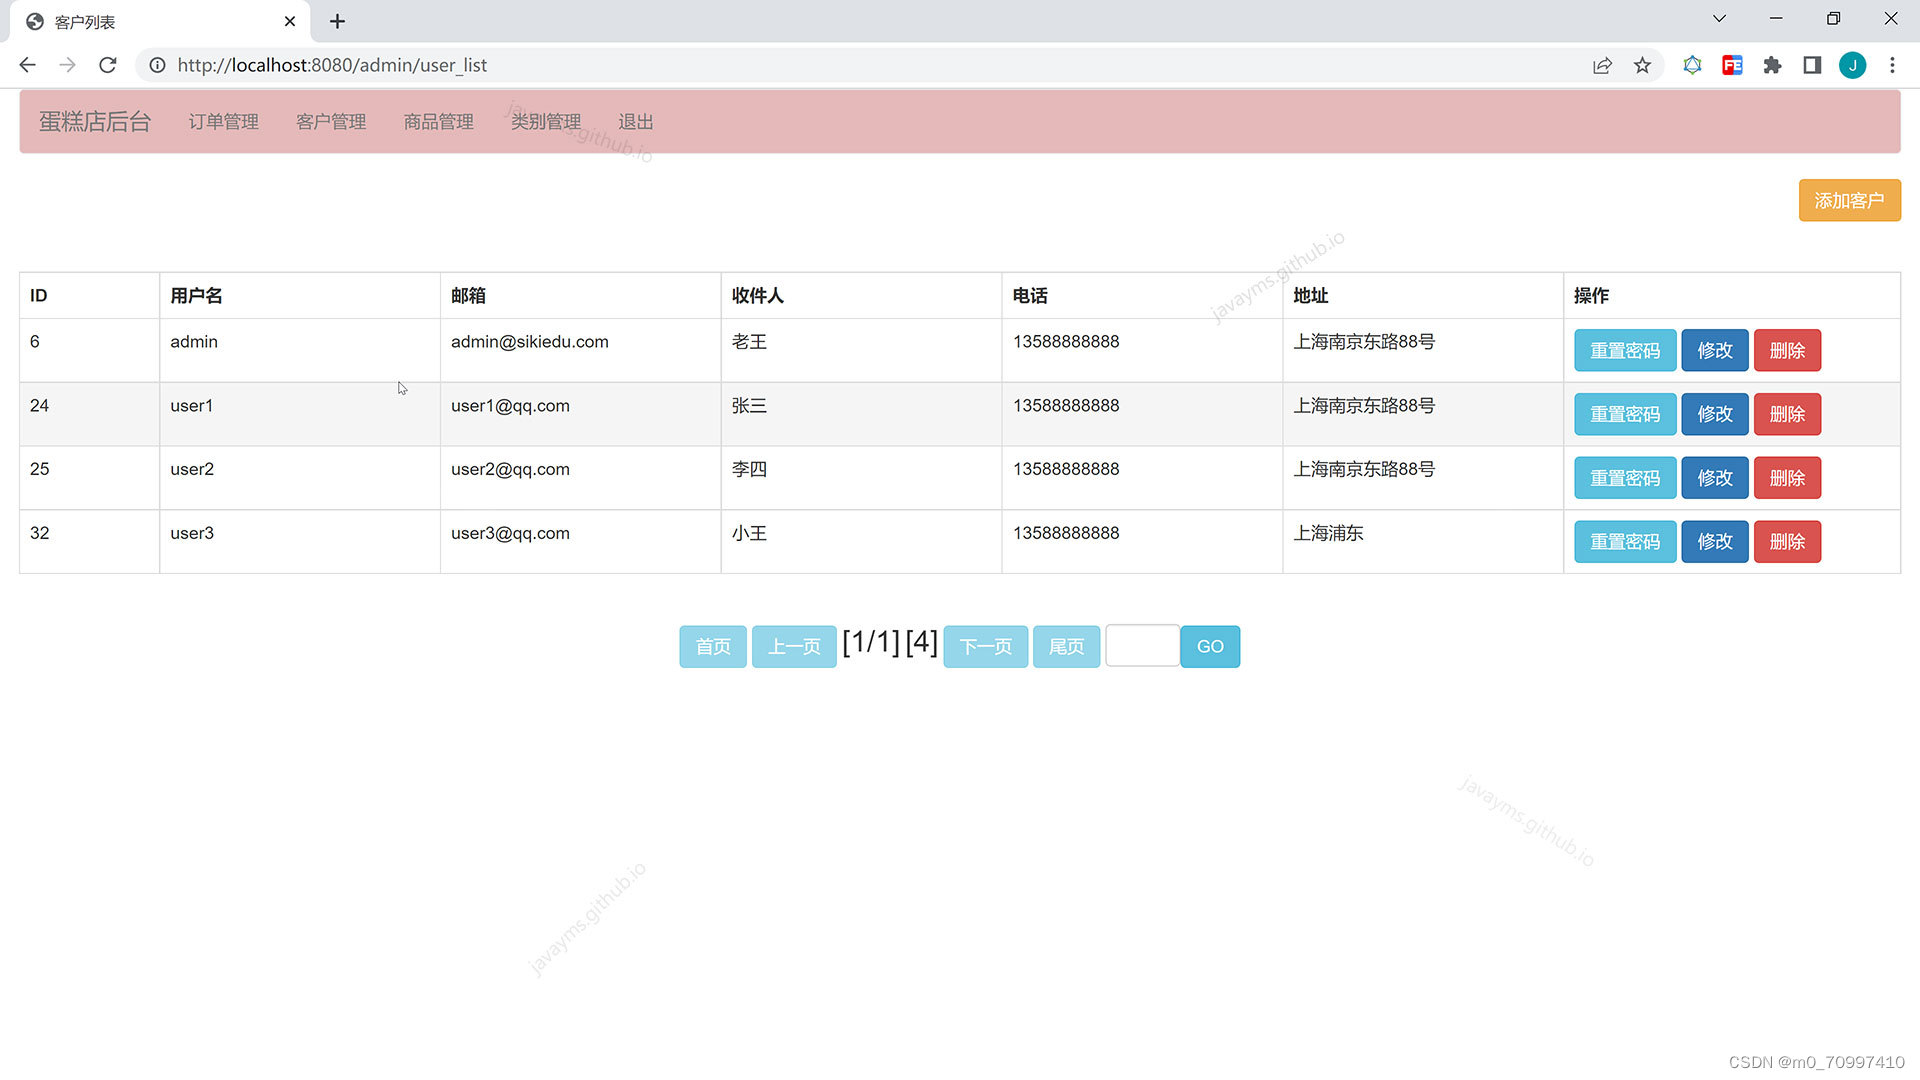Open the Chrome three-dot menu
Viewport: 1920px width, 1080px height.
pyautogui.click(x=1892, y=65)
